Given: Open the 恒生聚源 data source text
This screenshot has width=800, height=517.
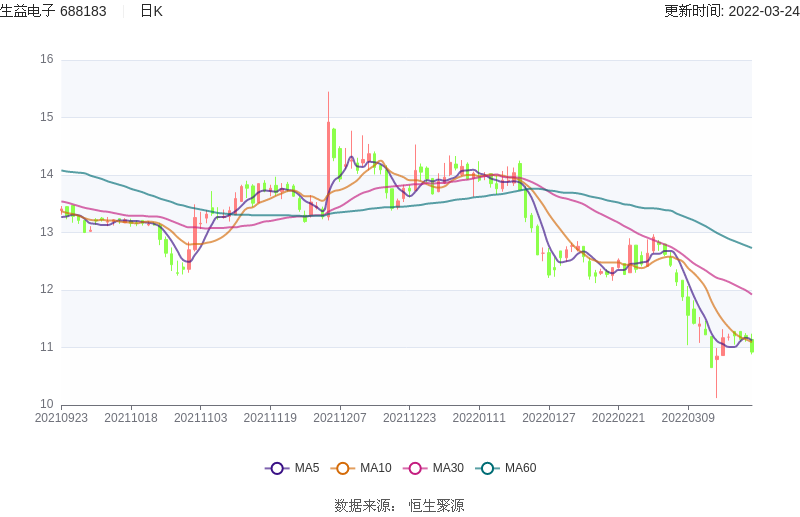Looking at the screenshot, I should coord(436,506).
